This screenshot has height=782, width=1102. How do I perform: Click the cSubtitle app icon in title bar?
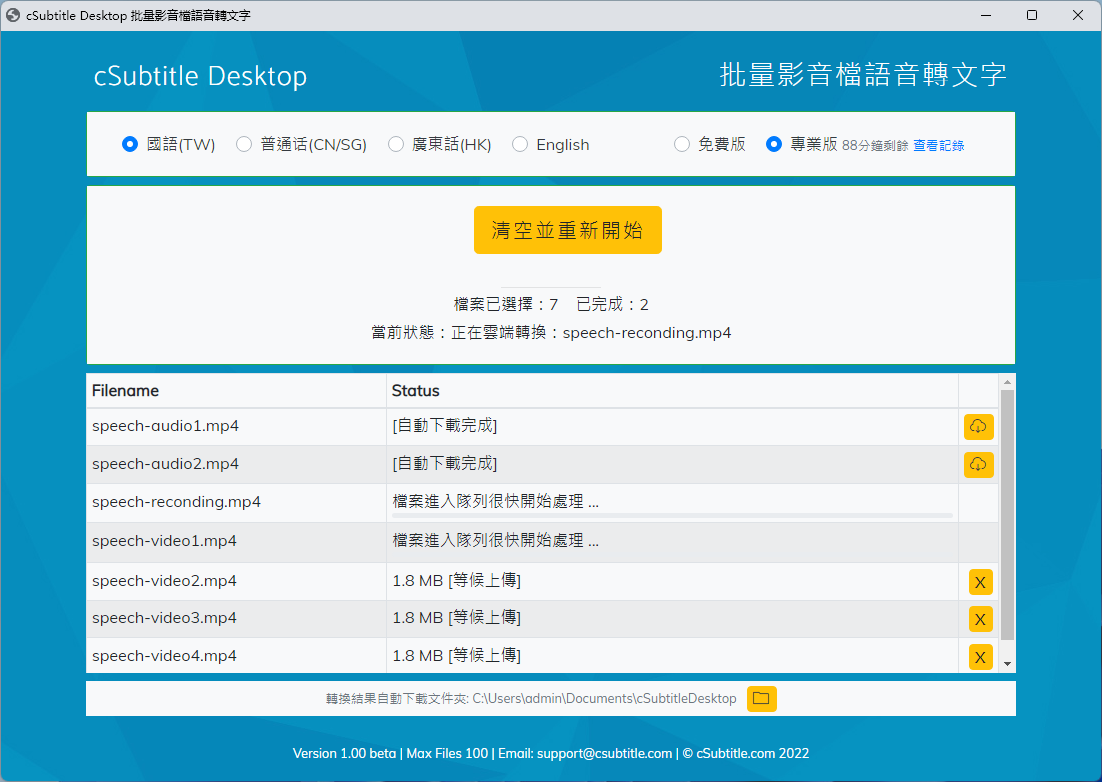click(x=13, y=15)
